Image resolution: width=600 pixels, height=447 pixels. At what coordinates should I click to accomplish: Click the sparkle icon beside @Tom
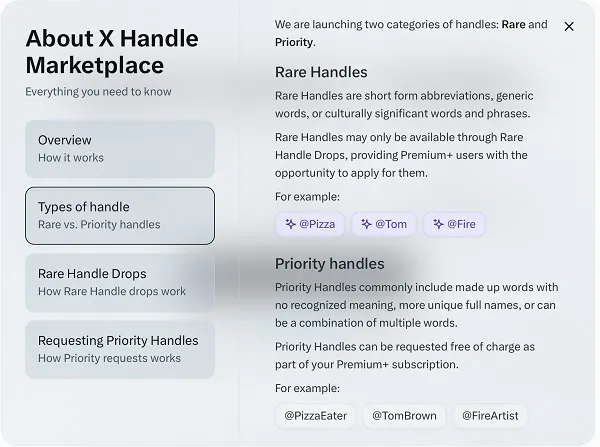[366, 224]
